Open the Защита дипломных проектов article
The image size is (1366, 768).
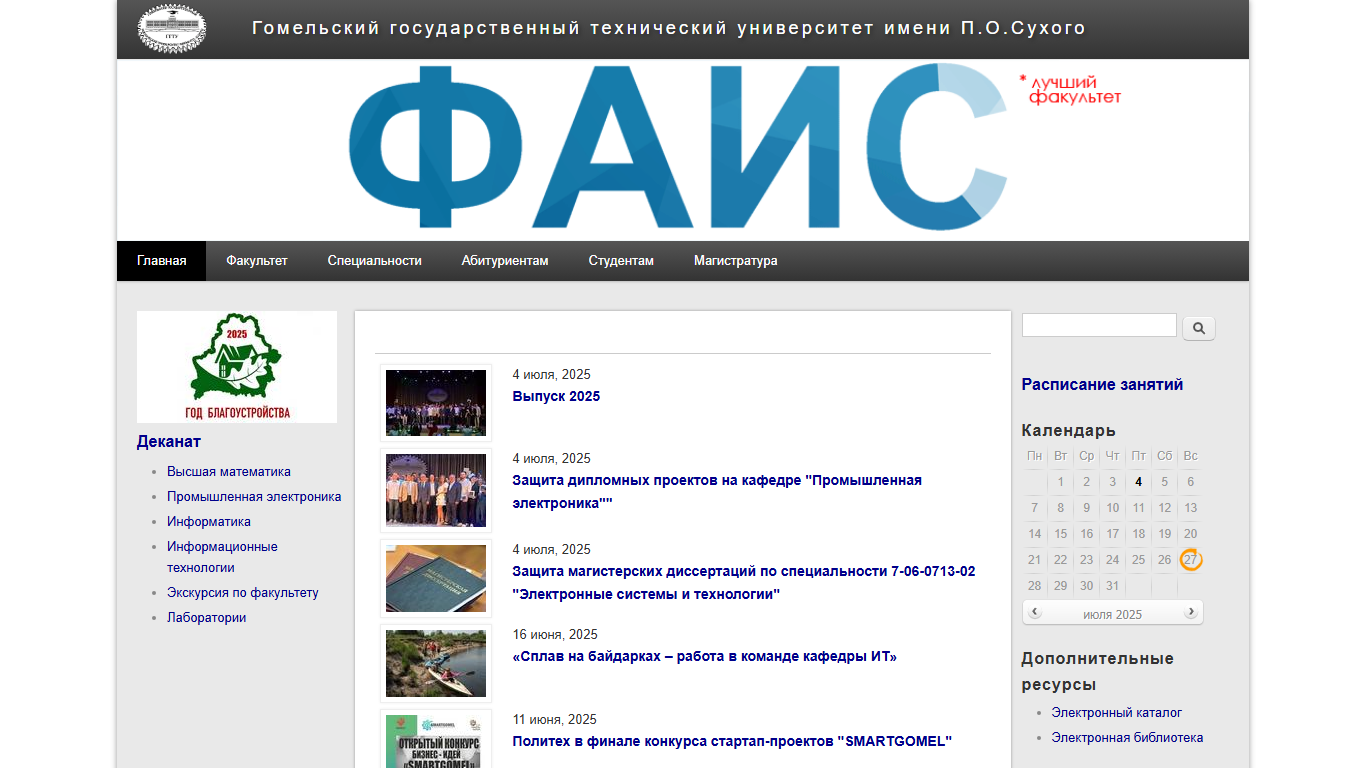(717, 492)
